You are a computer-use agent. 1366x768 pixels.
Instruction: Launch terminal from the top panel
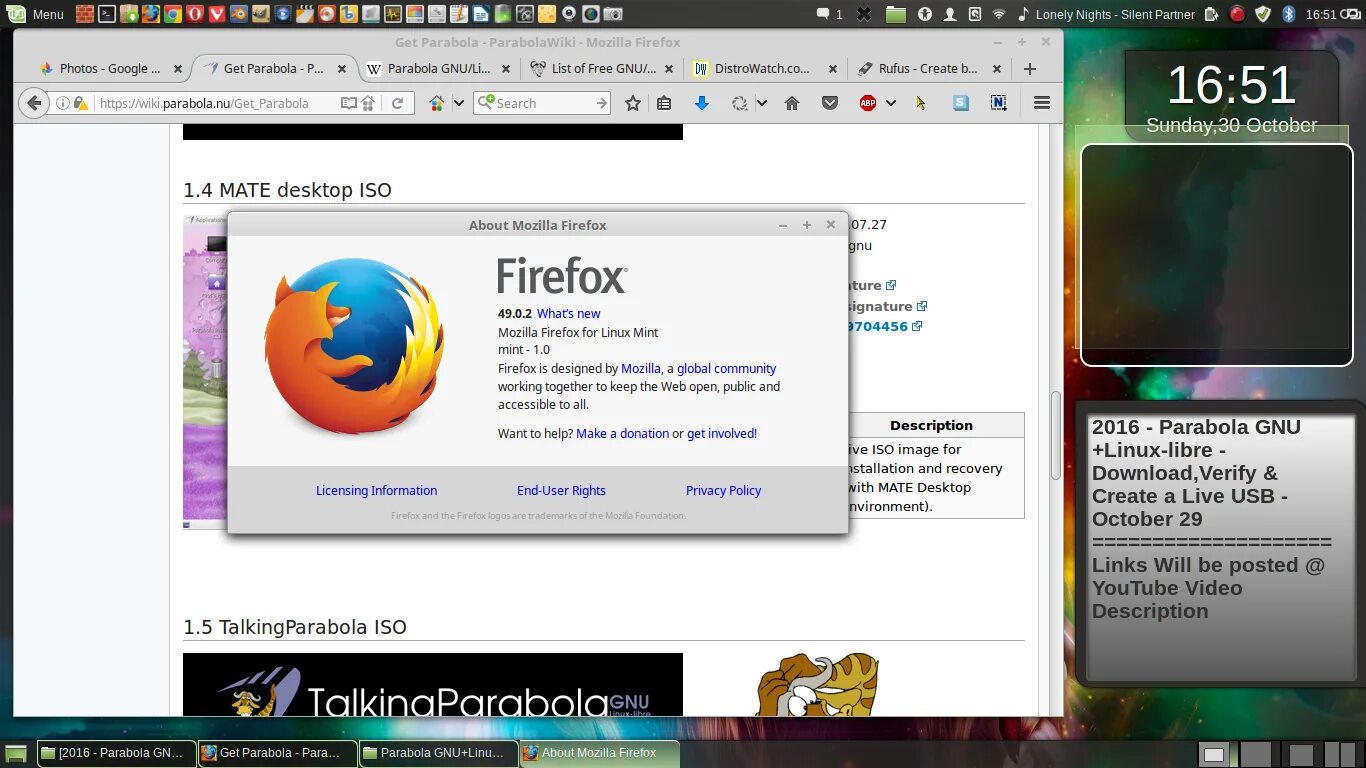click(107, 14)
